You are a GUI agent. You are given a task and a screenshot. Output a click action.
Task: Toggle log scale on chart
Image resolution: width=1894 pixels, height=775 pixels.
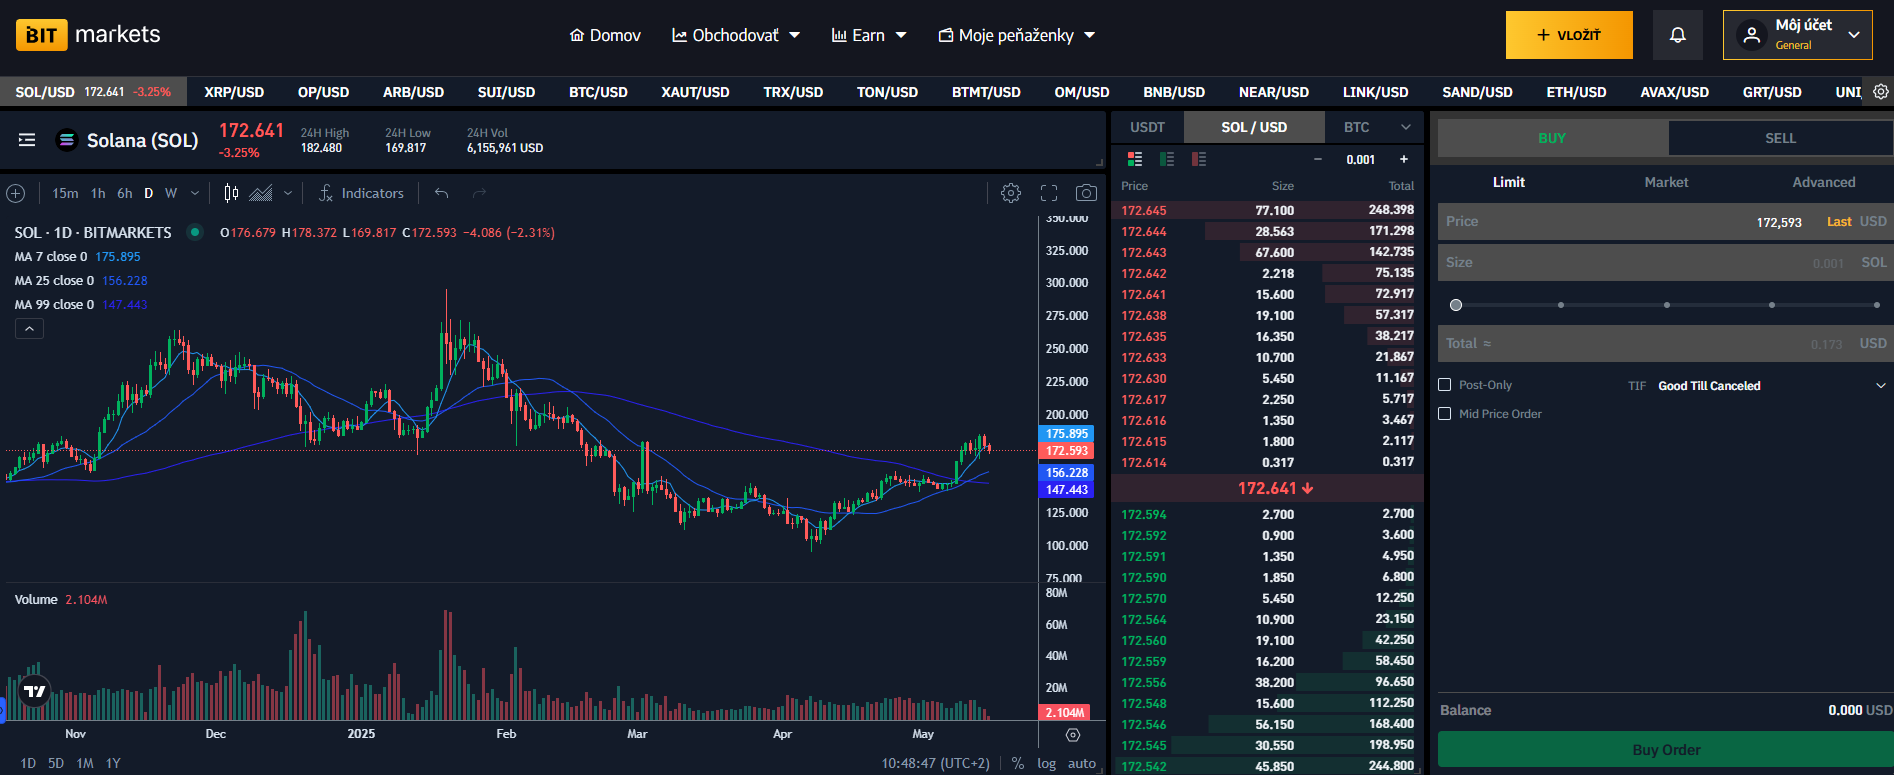pyautogui.click(x=1046, y=763)
